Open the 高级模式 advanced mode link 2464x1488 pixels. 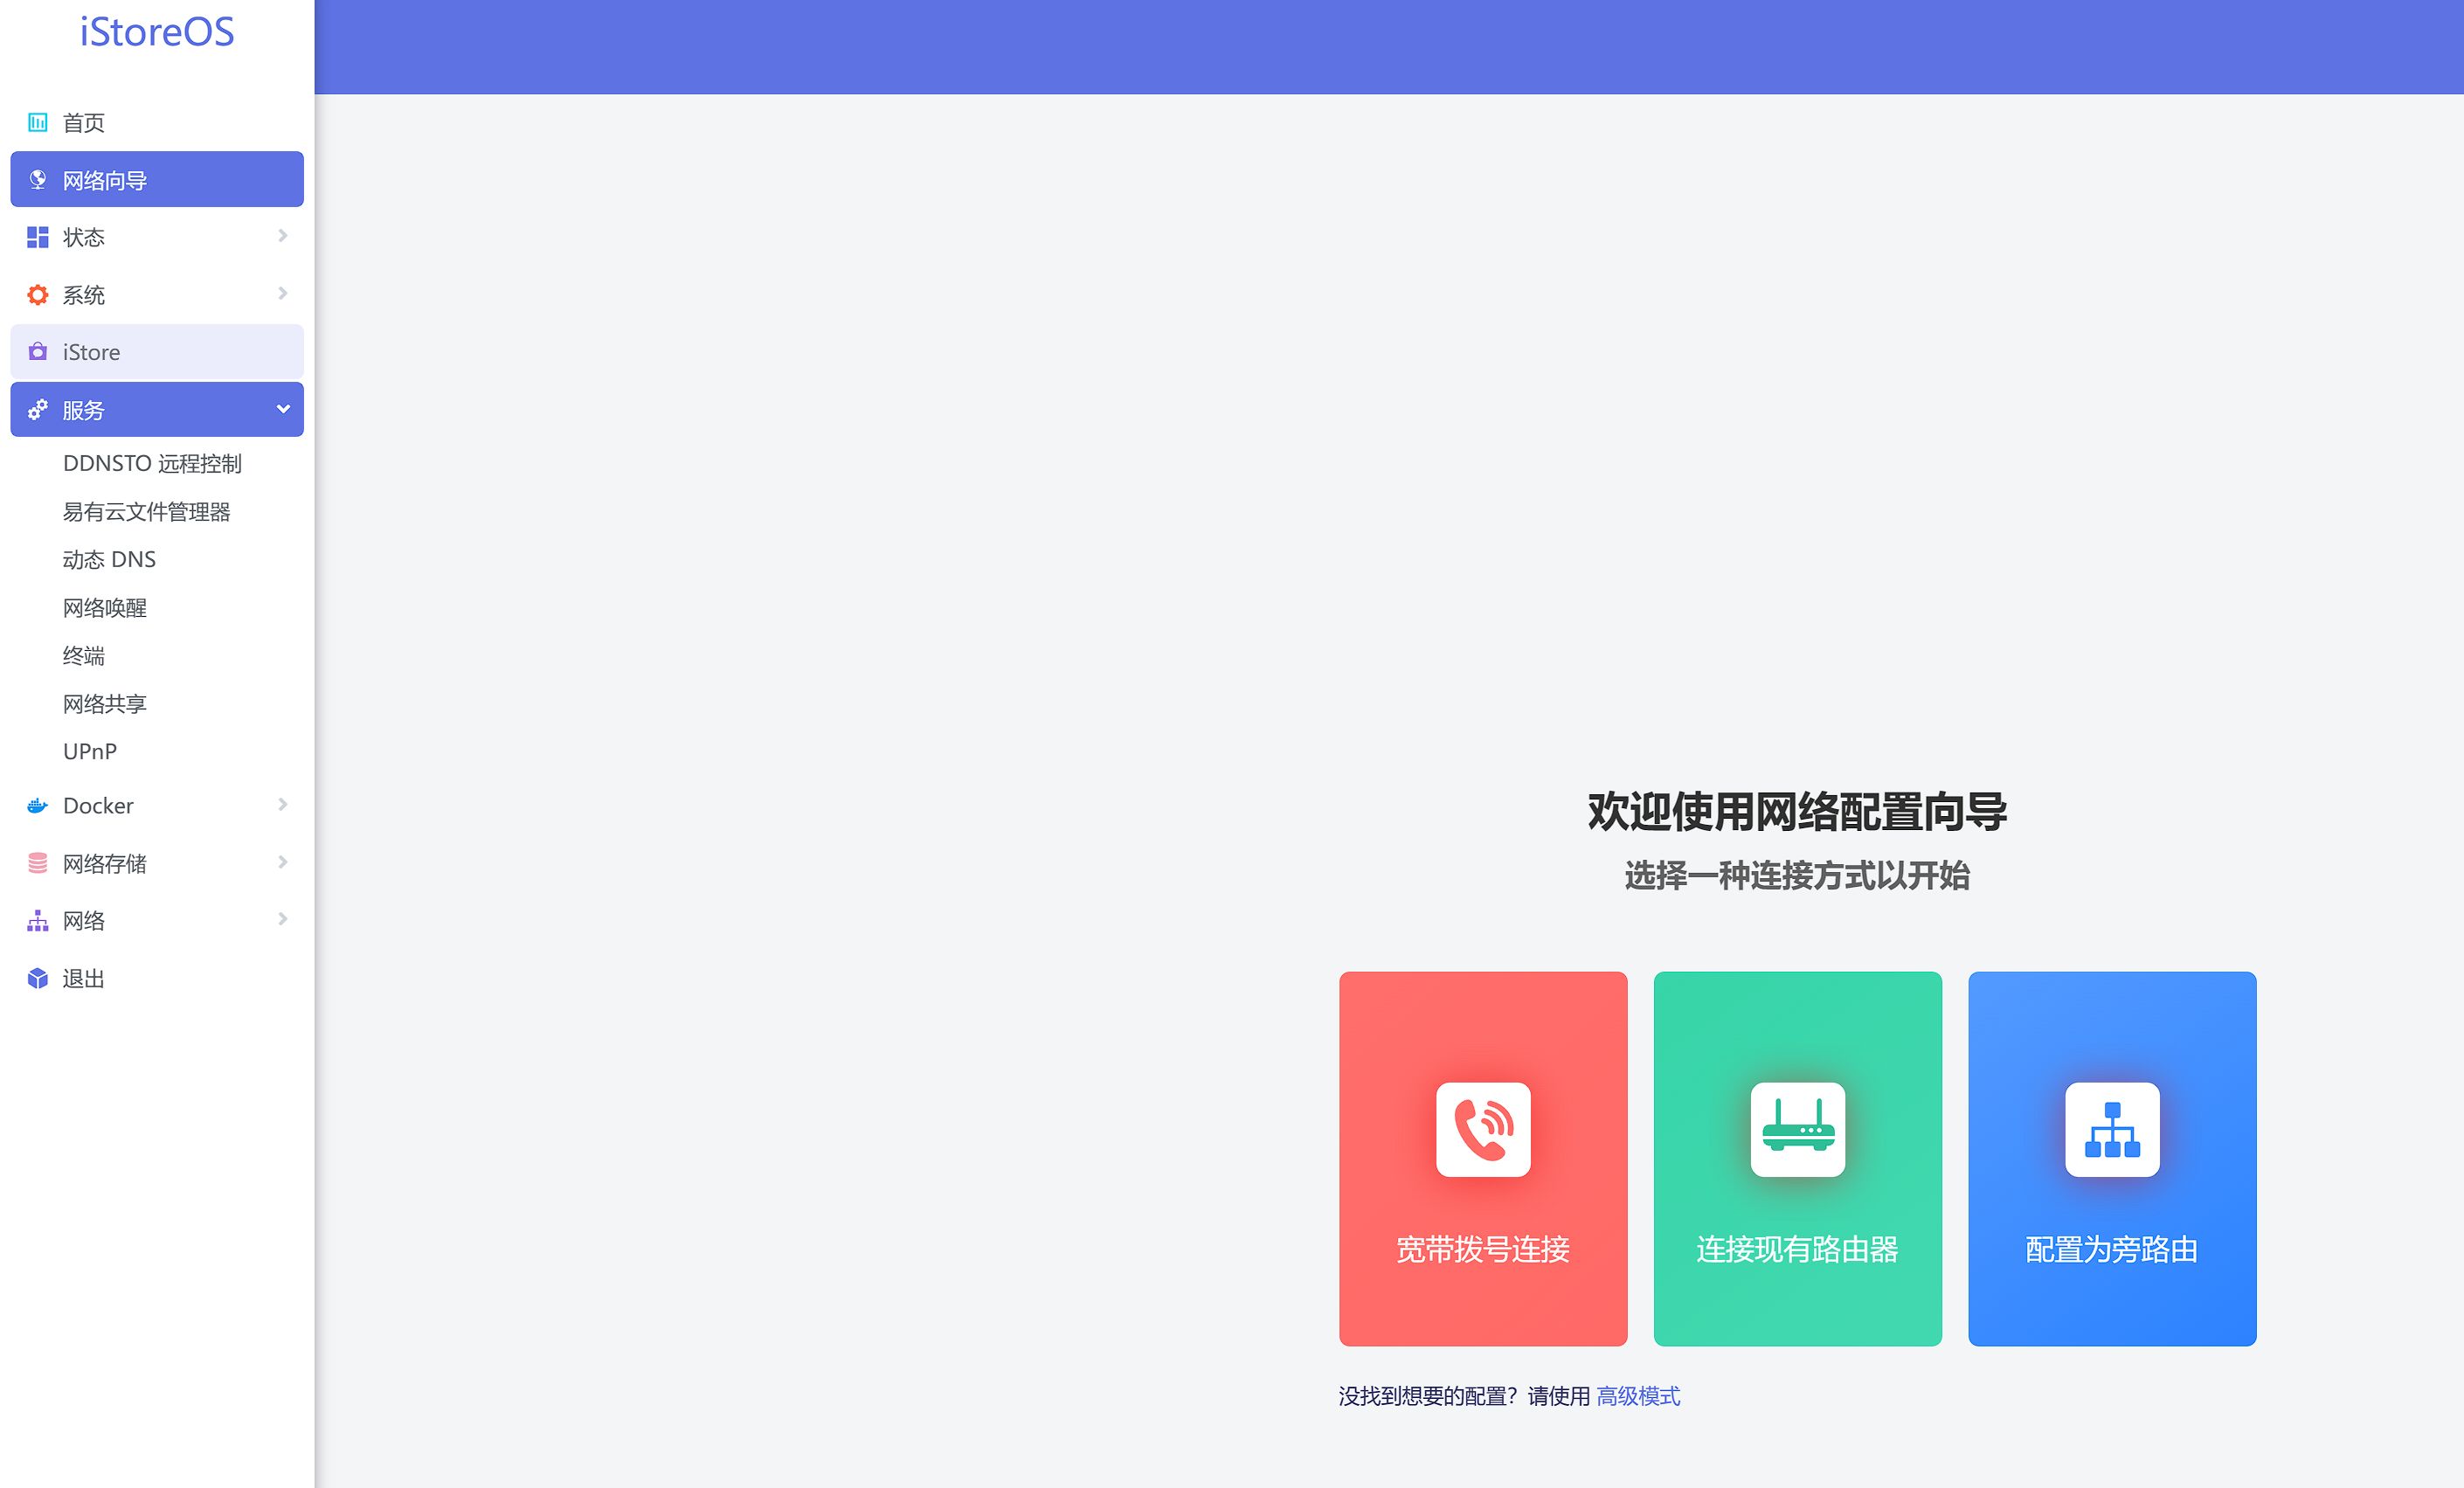click(x=1638, y=1396)
